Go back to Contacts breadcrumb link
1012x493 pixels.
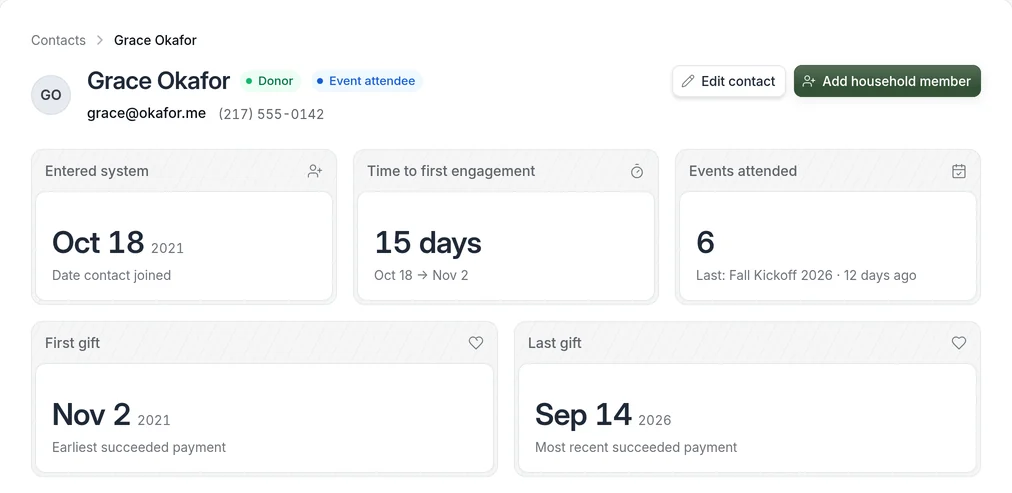58,40
